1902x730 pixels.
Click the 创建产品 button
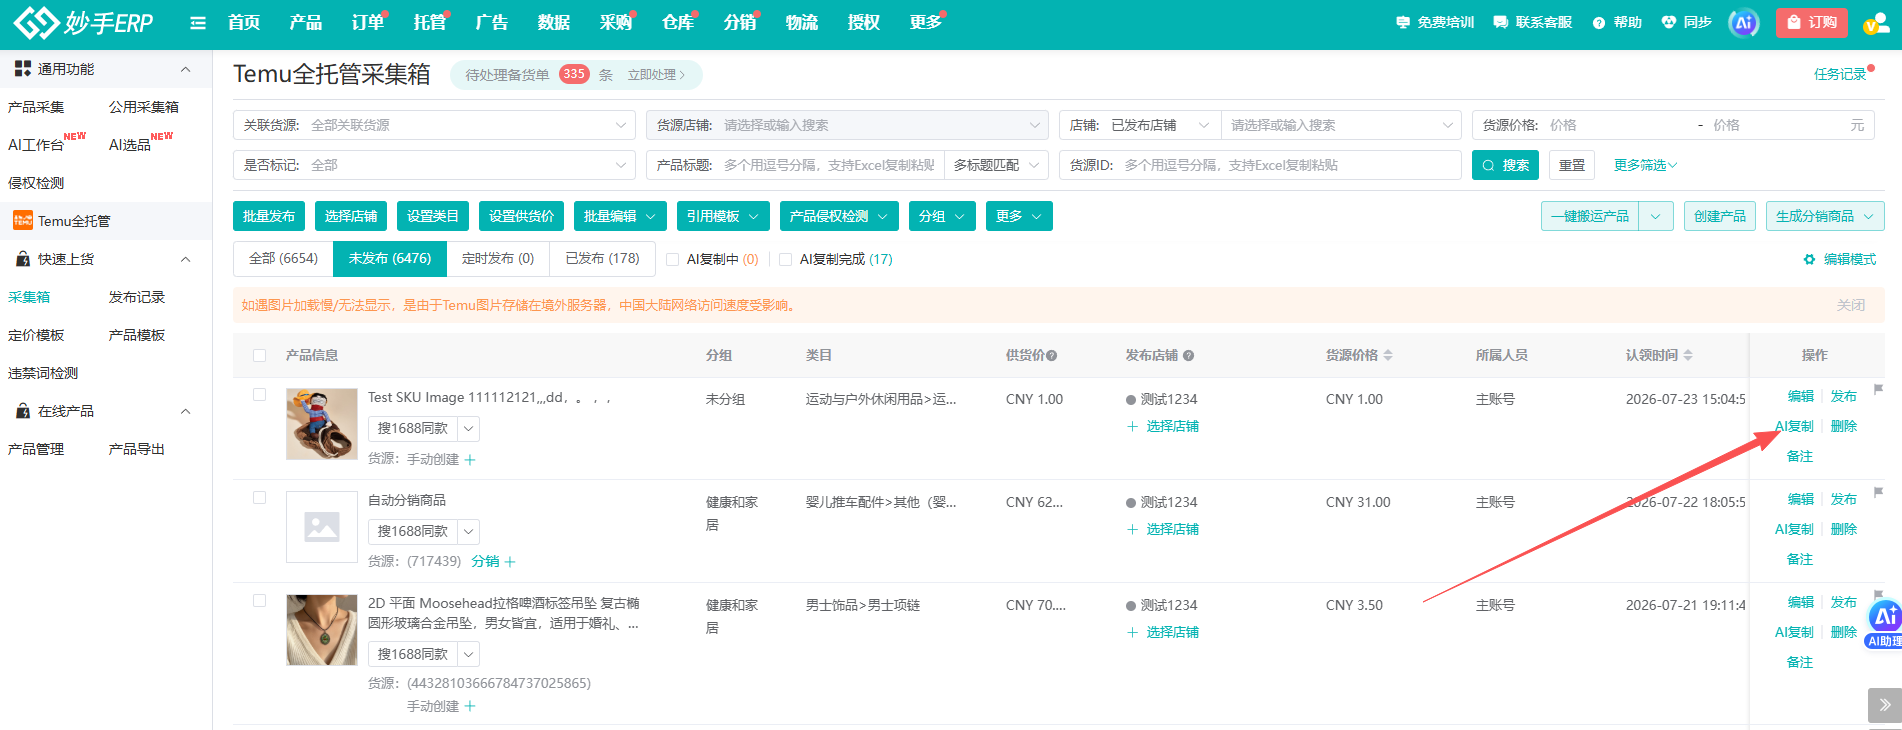[x=1720, y=216]
